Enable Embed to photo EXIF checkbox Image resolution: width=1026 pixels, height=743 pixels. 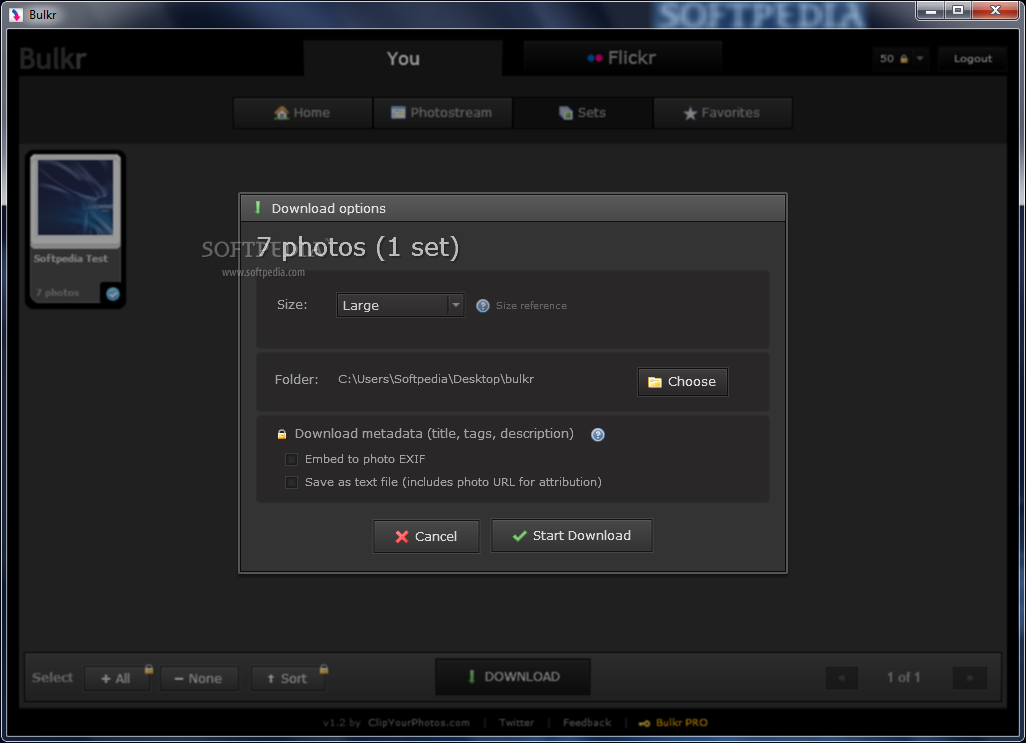[291, 459]
